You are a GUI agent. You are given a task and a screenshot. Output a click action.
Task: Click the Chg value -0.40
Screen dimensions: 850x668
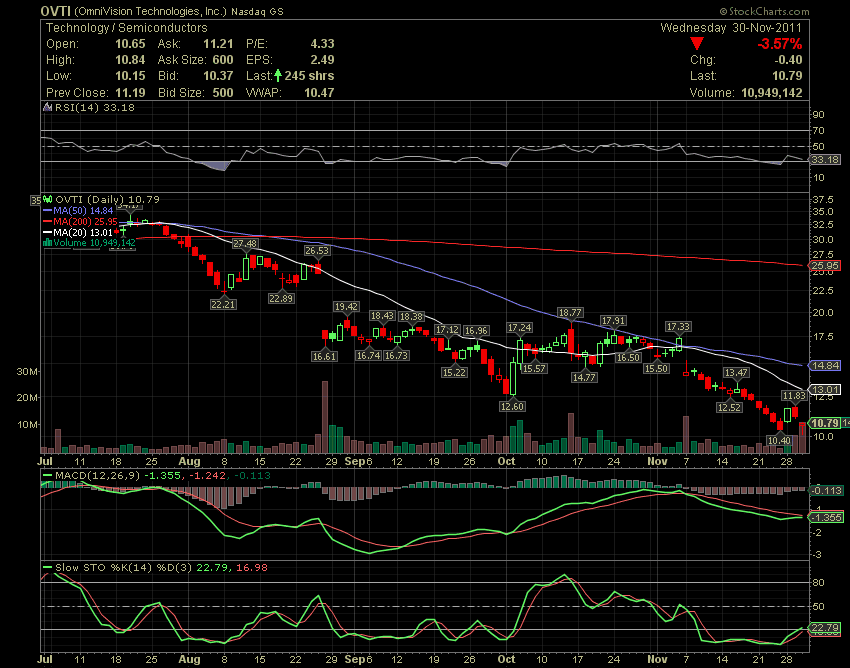(x=788, y=60)
